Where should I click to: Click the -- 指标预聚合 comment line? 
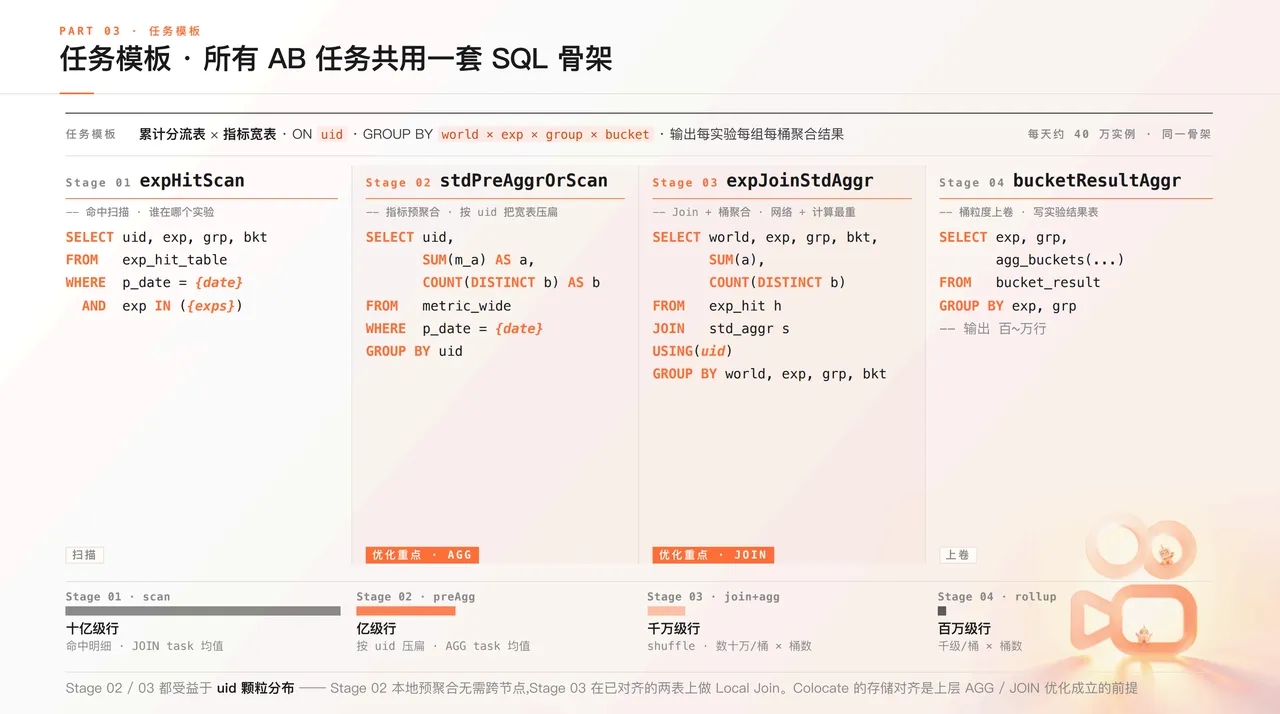pos(462,212)
